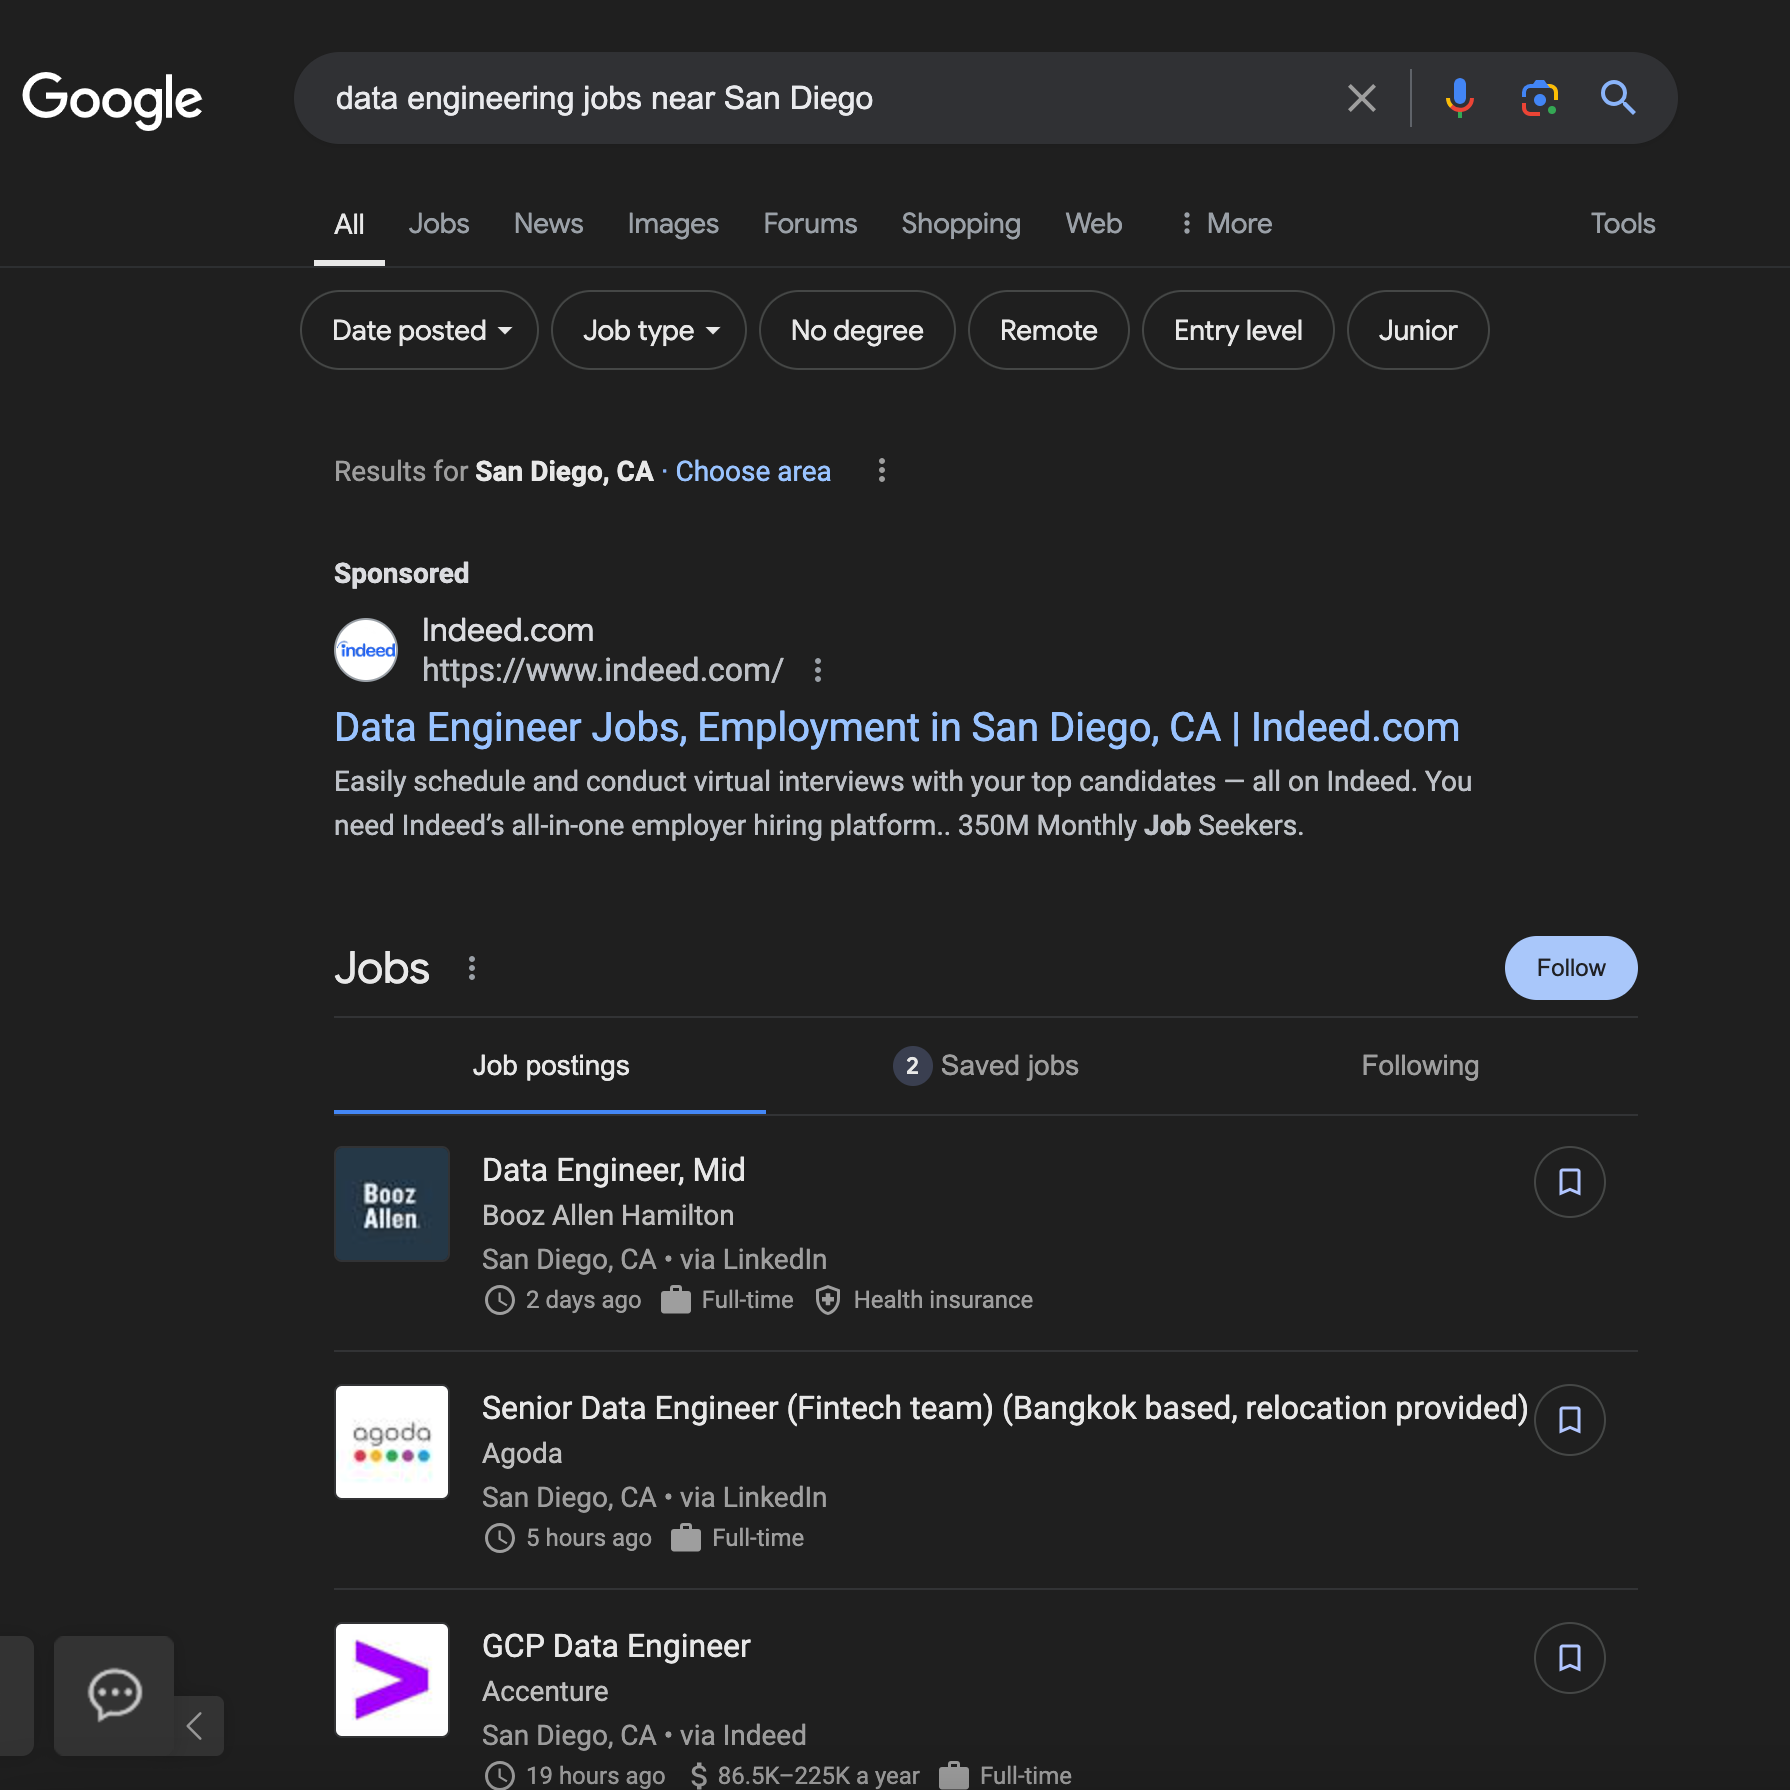Switch to the Images search tab
Viewport: 1790px width, 1790px height.
tap(673, 224)
